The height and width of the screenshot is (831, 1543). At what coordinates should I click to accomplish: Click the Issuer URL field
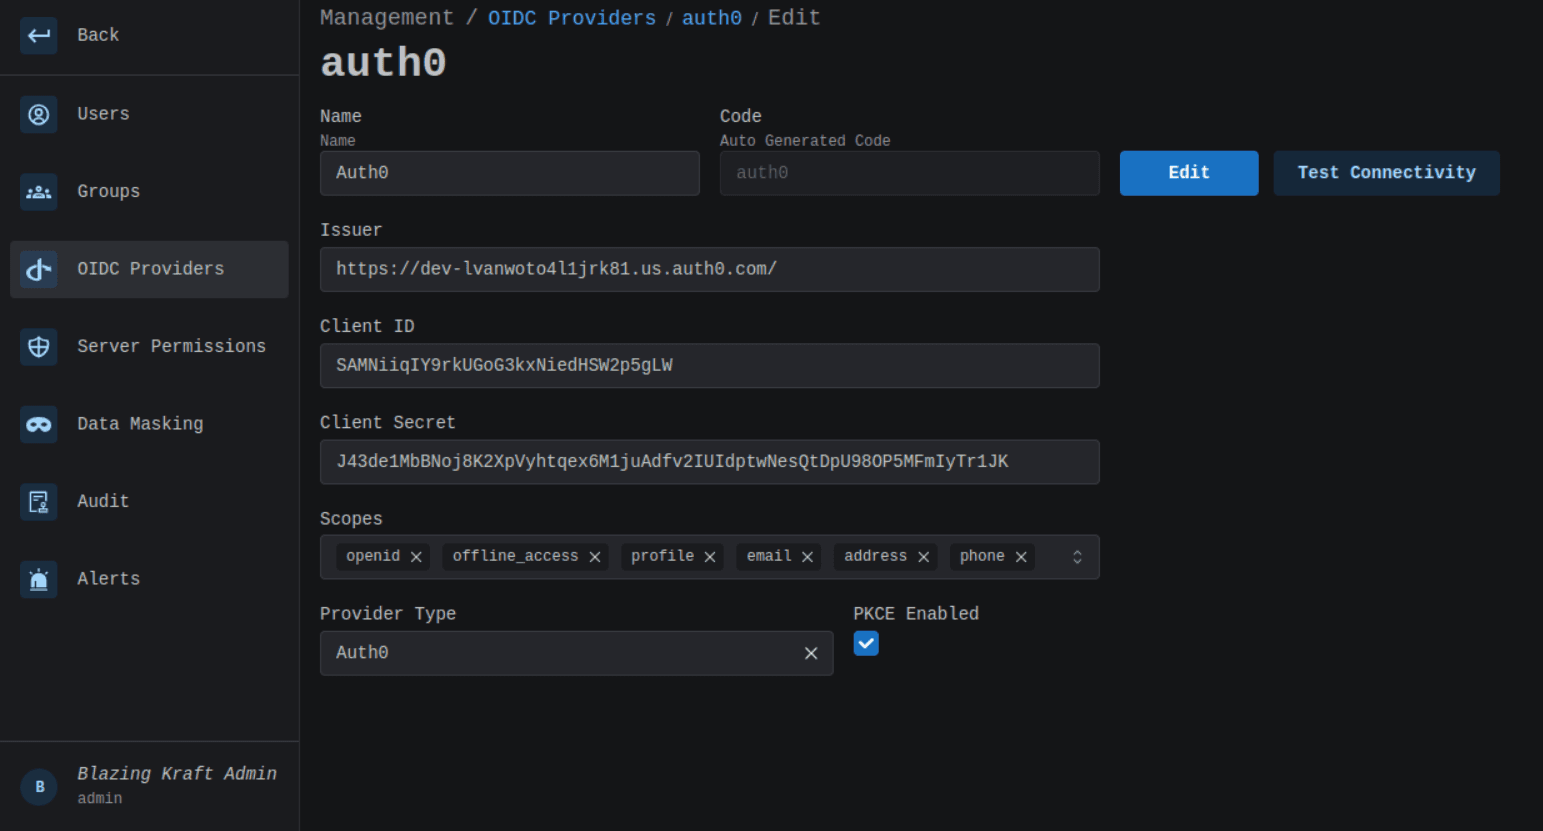[x=710, y=269]
